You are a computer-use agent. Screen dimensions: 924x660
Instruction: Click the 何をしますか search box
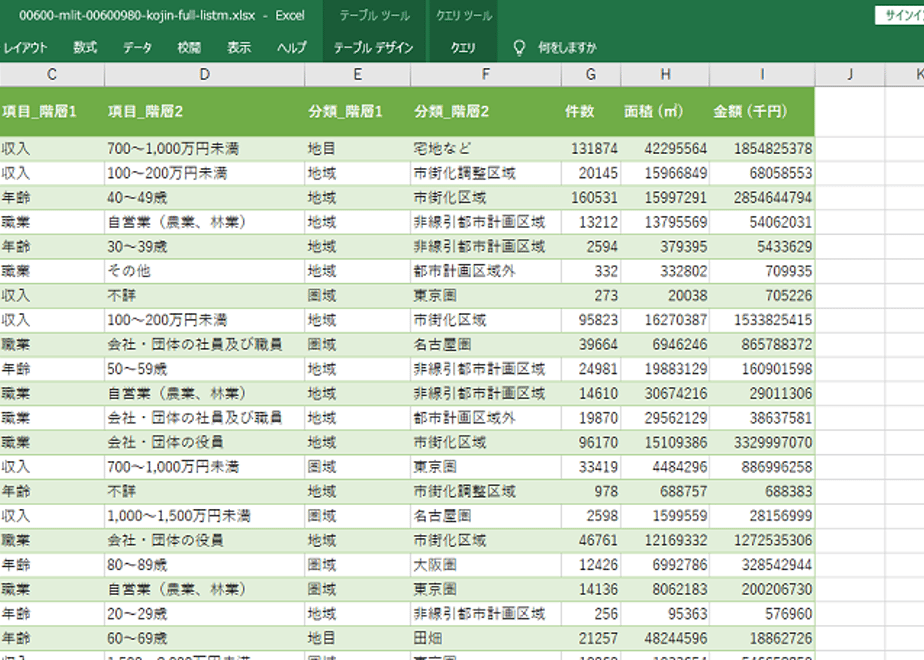pyautogui.click(x=567, y=48)
